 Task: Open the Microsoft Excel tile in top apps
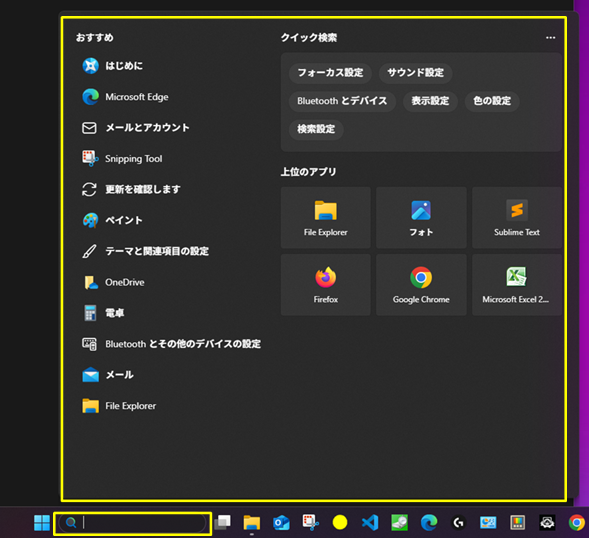point(517,285)
